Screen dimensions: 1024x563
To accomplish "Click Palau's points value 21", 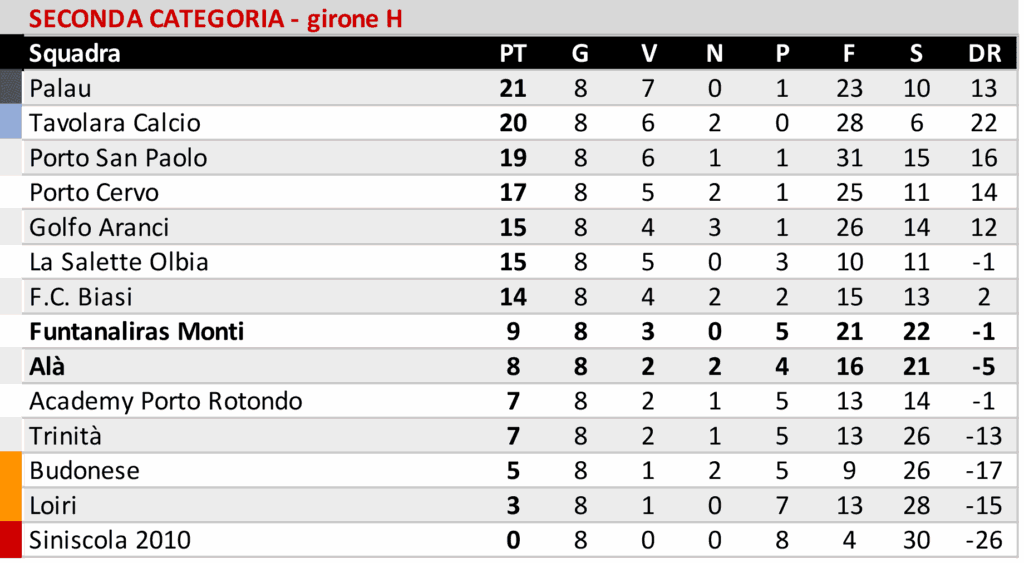I will [x=513, y=88].
